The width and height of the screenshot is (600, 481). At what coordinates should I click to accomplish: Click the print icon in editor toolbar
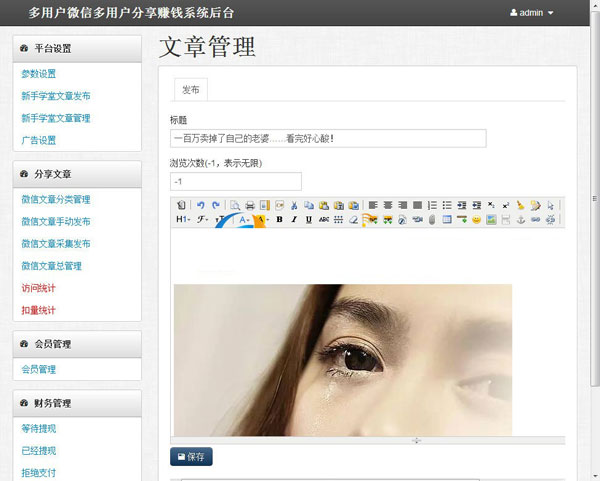250,205
